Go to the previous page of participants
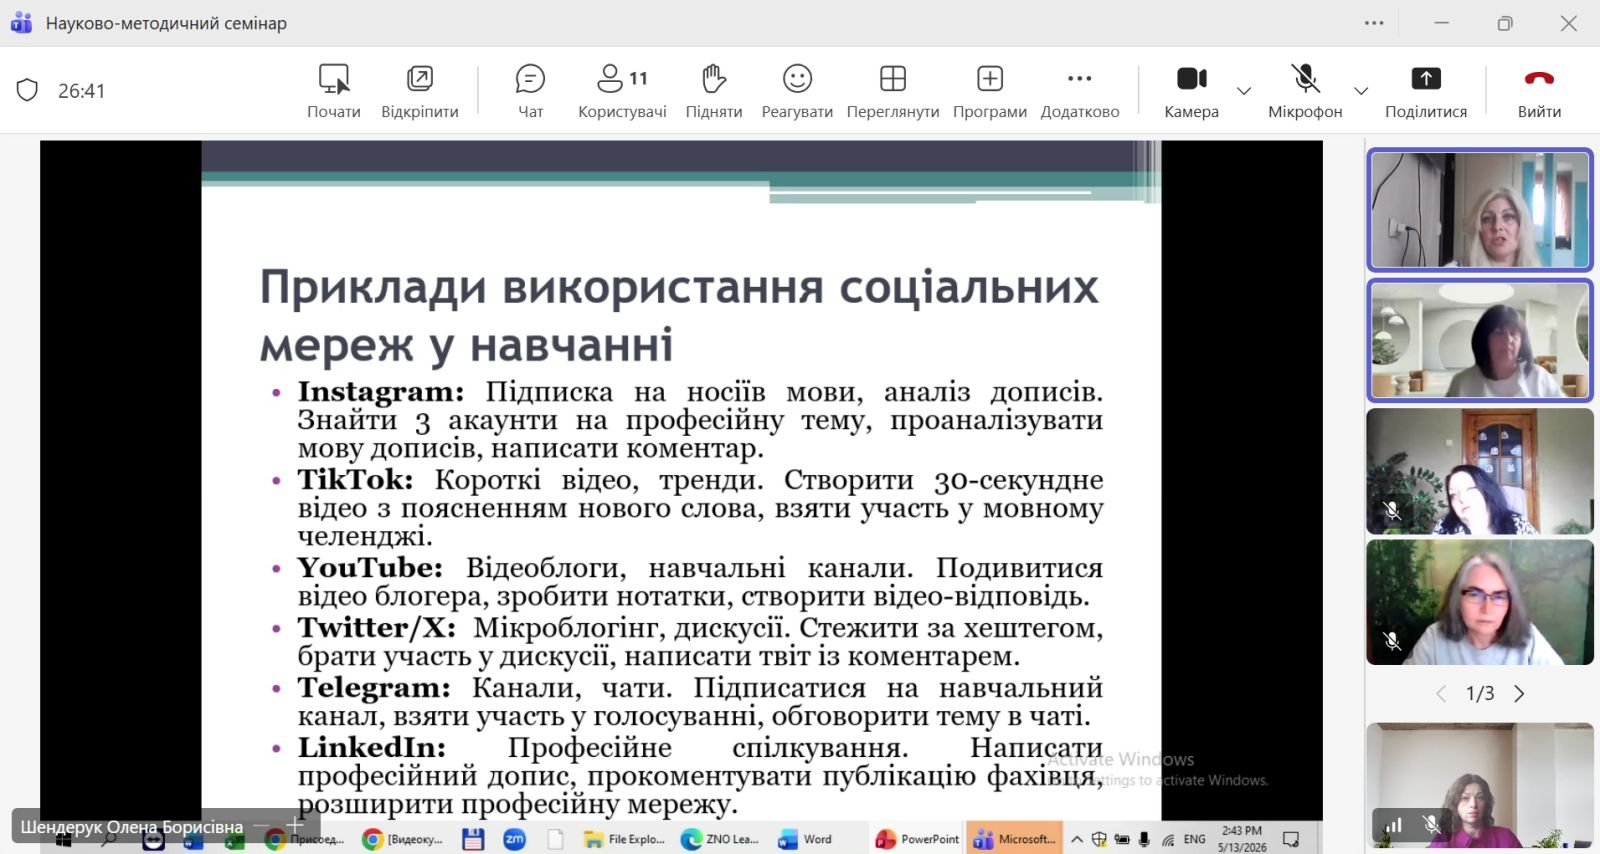 tap(1441, 694)
